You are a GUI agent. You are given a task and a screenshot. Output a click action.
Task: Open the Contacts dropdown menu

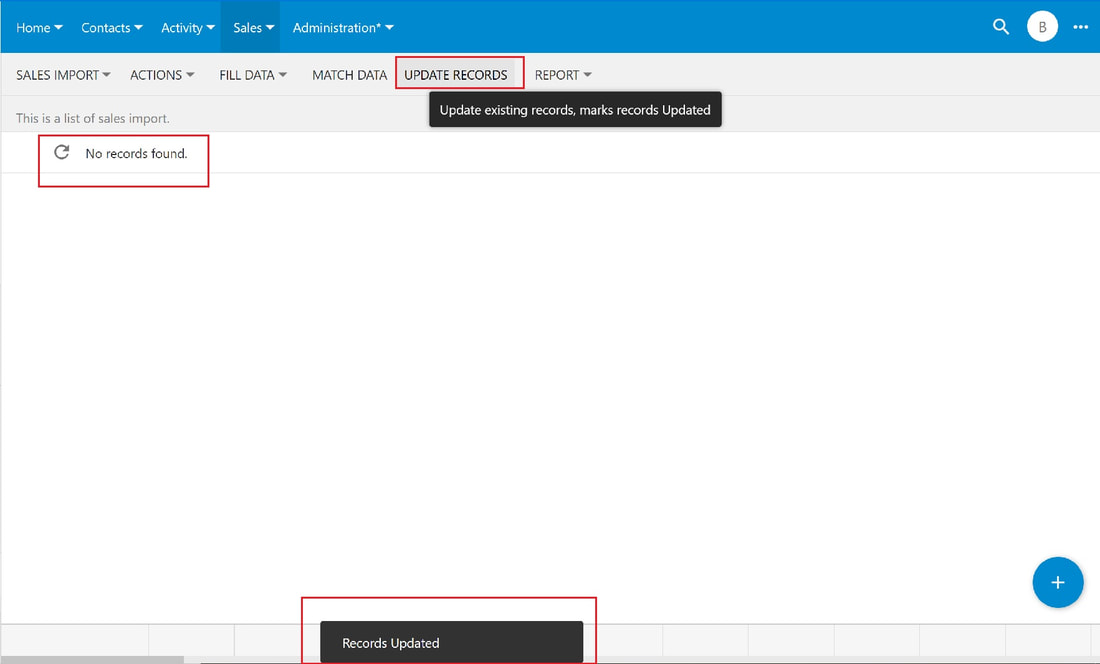pyautogui.click(x=112, y=27)
